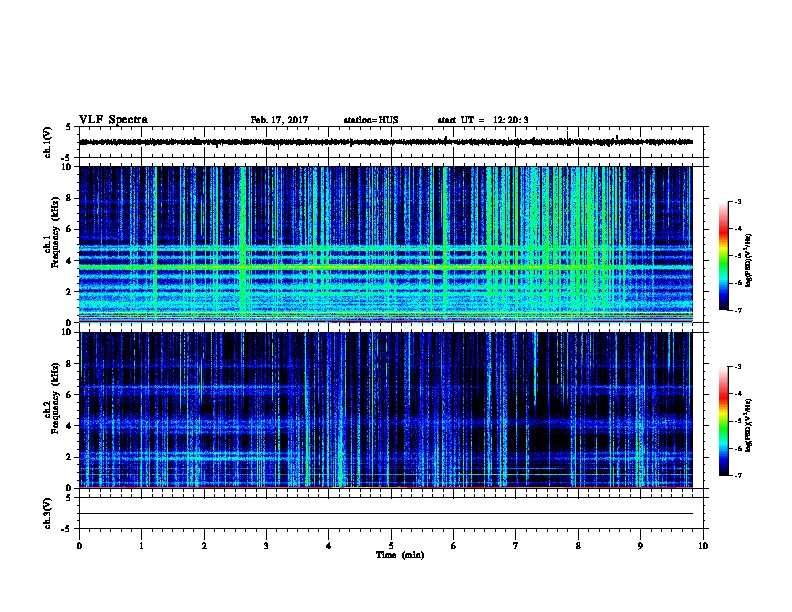Click time axis tick label "6"
The width and height of the screenshot is (792, 612).
454,546
